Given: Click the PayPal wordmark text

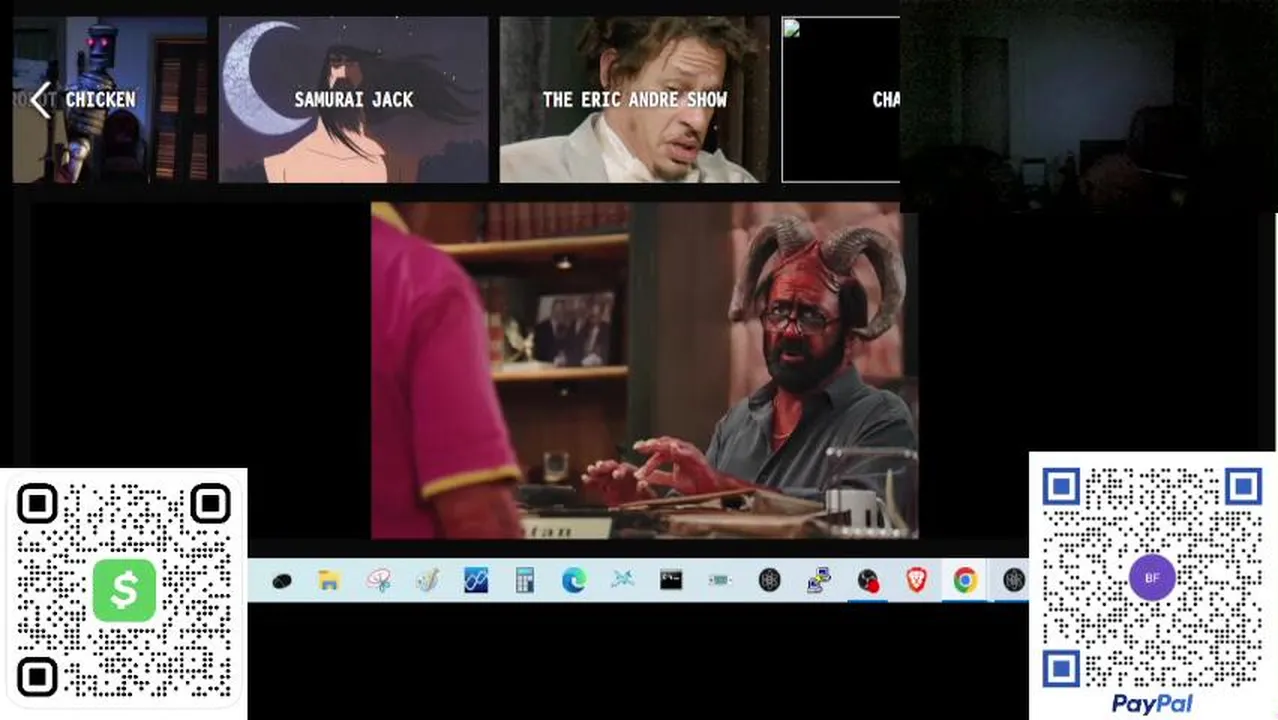Looking at the screenshot, I should tap(1152, 704).
